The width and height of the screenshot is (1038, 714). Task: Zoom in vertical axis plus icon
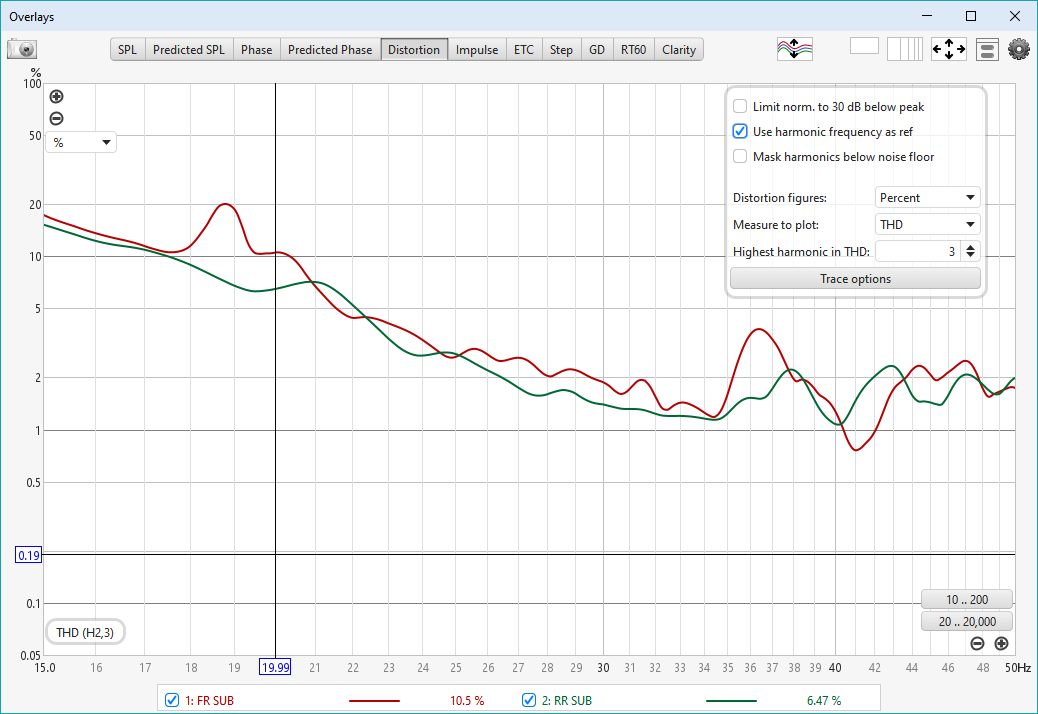[57, 97]
